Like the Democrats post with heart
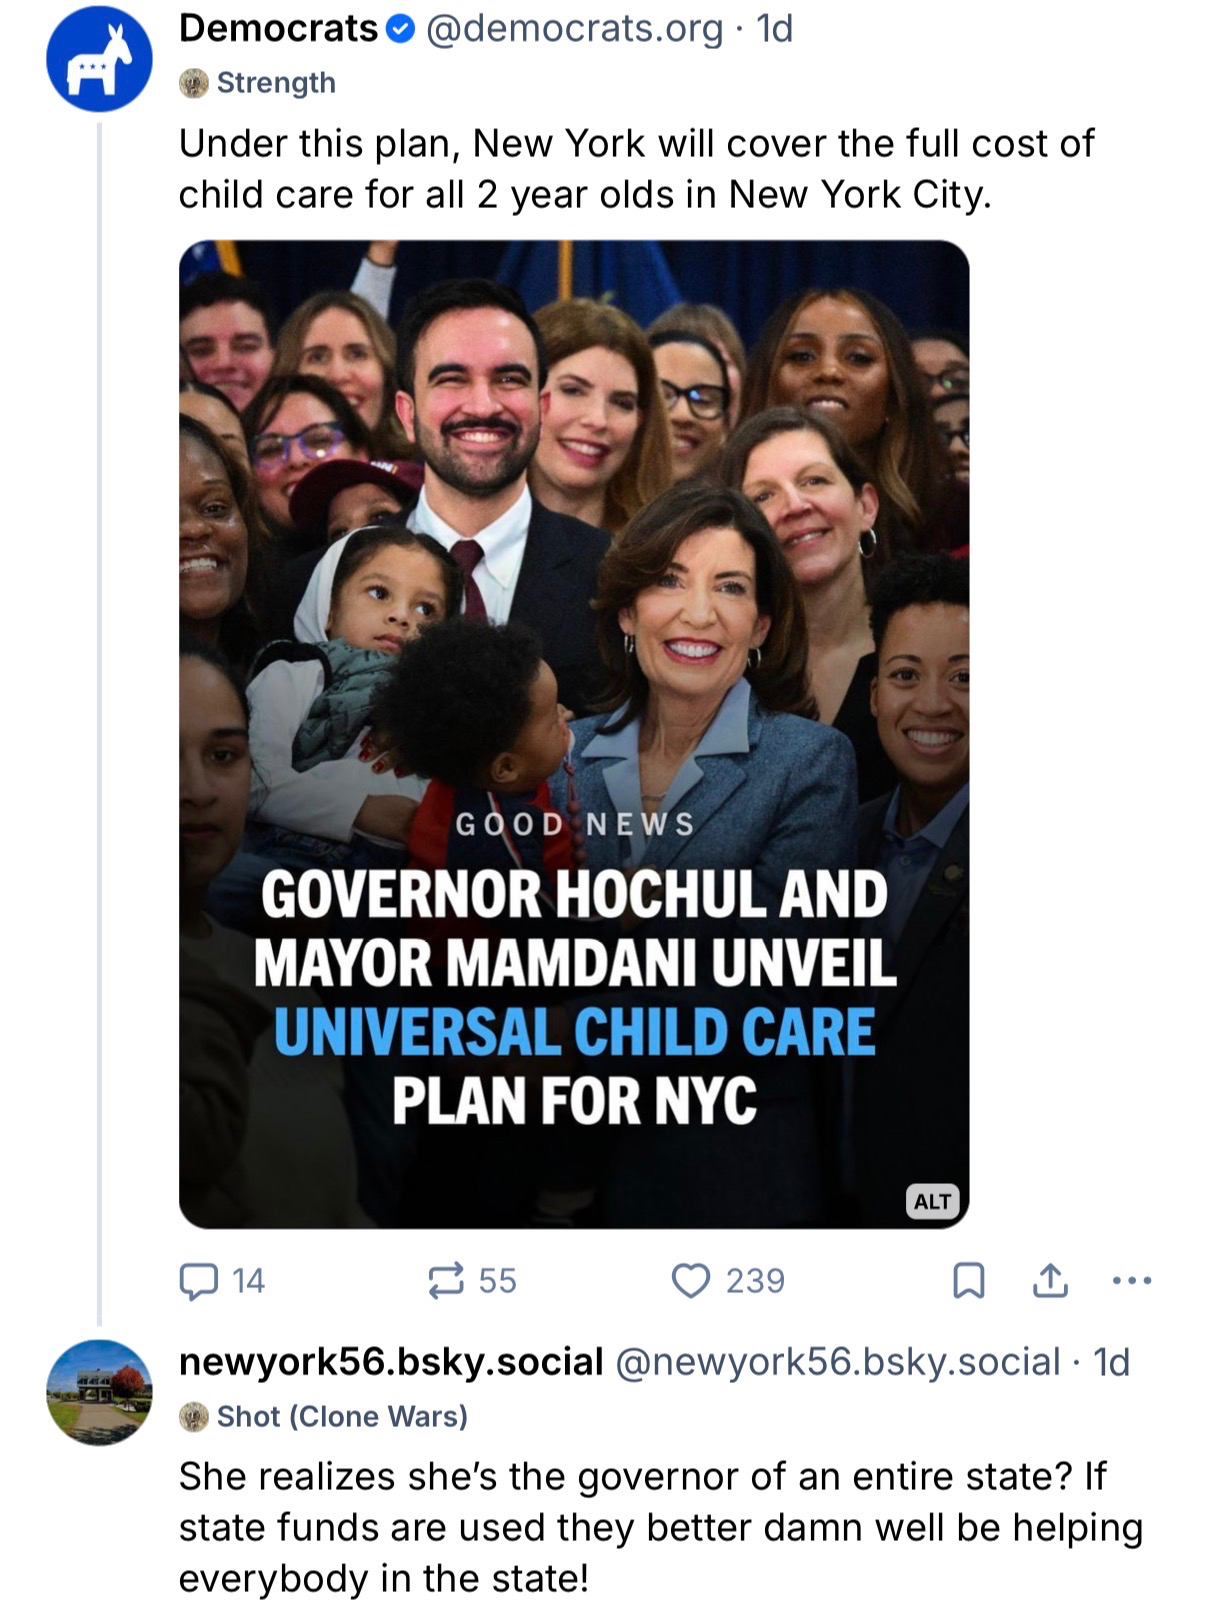This screenshot has width=1206, height=1613. pos(690,1280)
